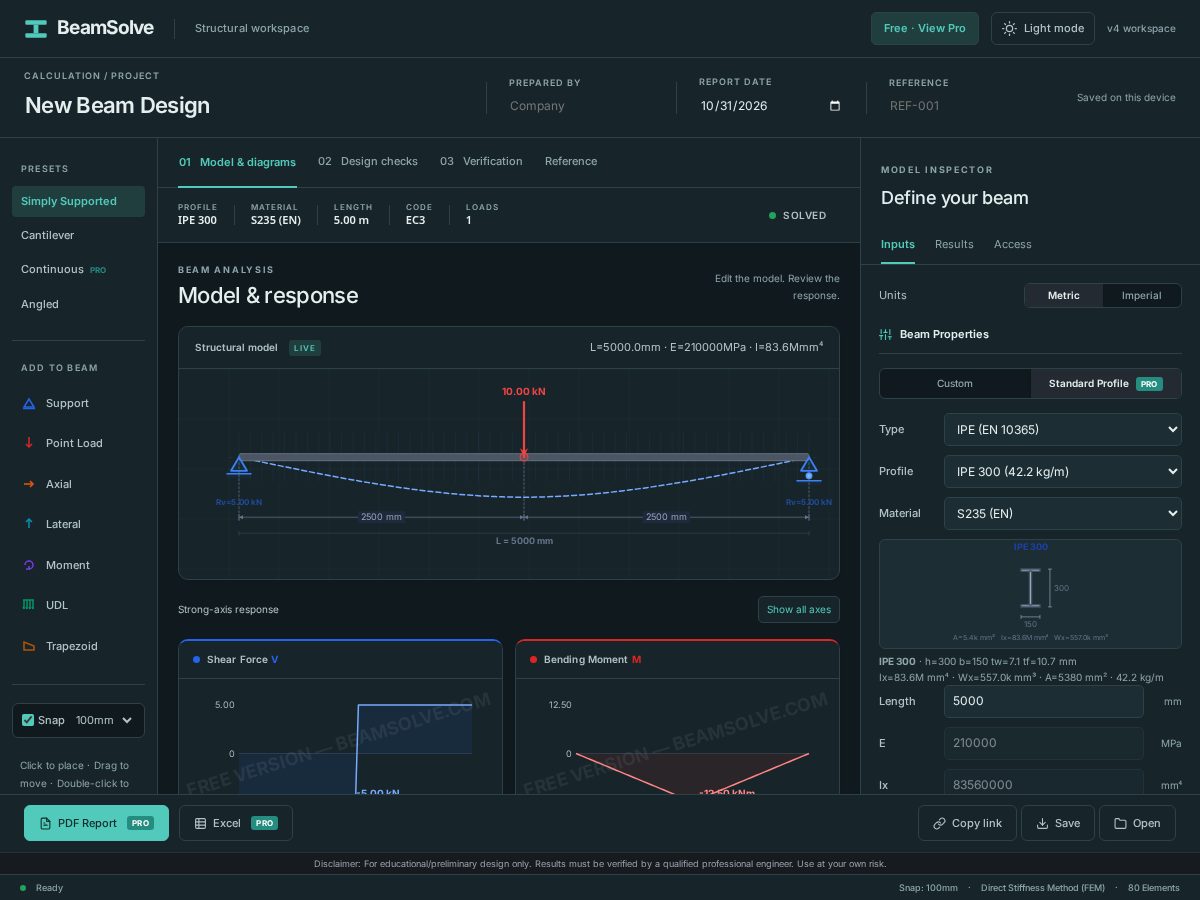Click the PDF Report document icon
Screen dimensions: 1200x900
[45, 823]
